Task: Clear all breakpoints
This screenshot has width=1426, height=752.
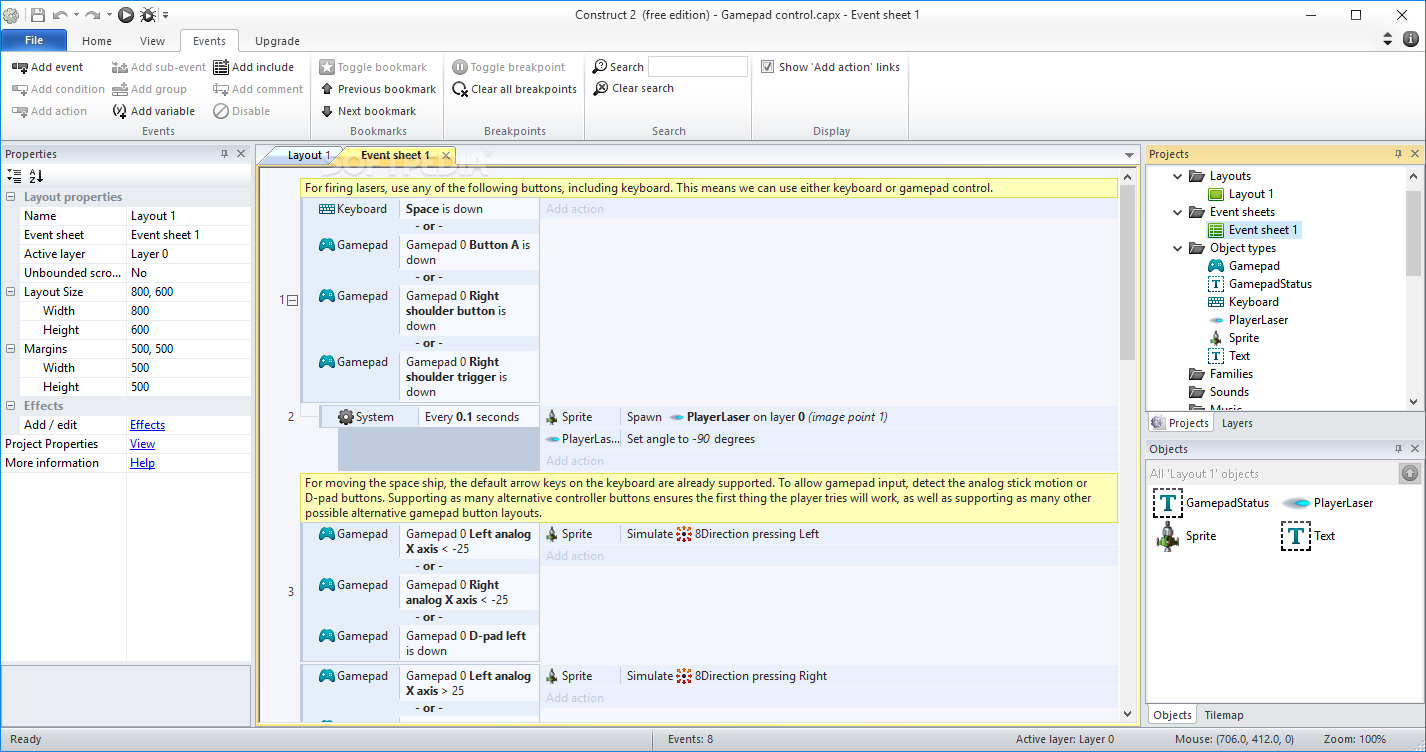Action: point(515,89)
